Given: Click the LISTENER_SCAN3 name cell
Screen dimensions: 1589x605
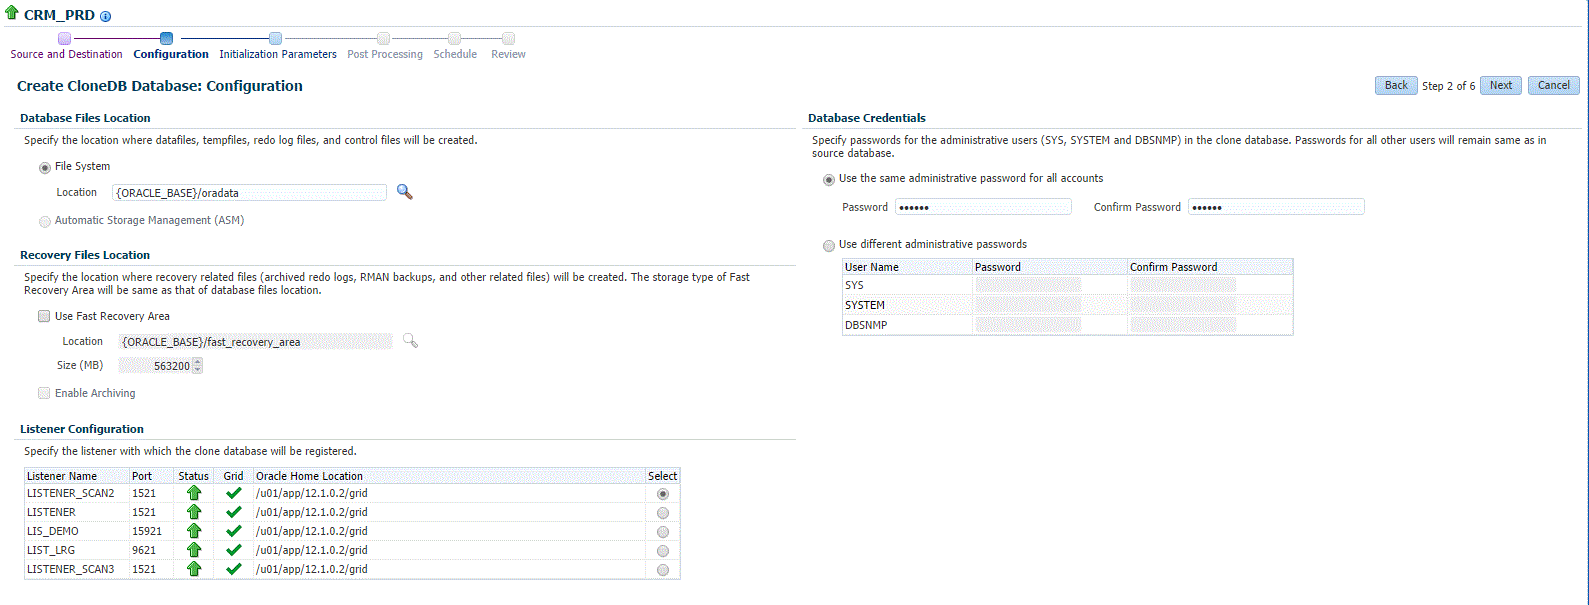Looking at the screenshot, I should tap(77, 569).
